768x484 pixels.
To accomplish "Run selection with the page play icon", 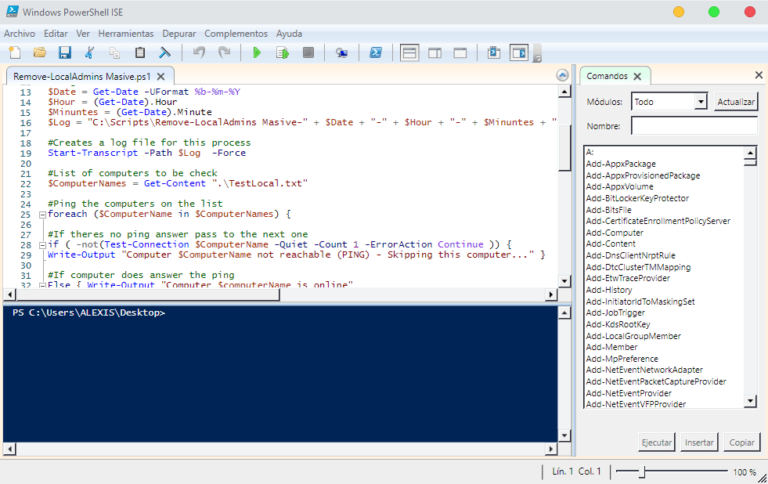I will click(x=282, y=52).
